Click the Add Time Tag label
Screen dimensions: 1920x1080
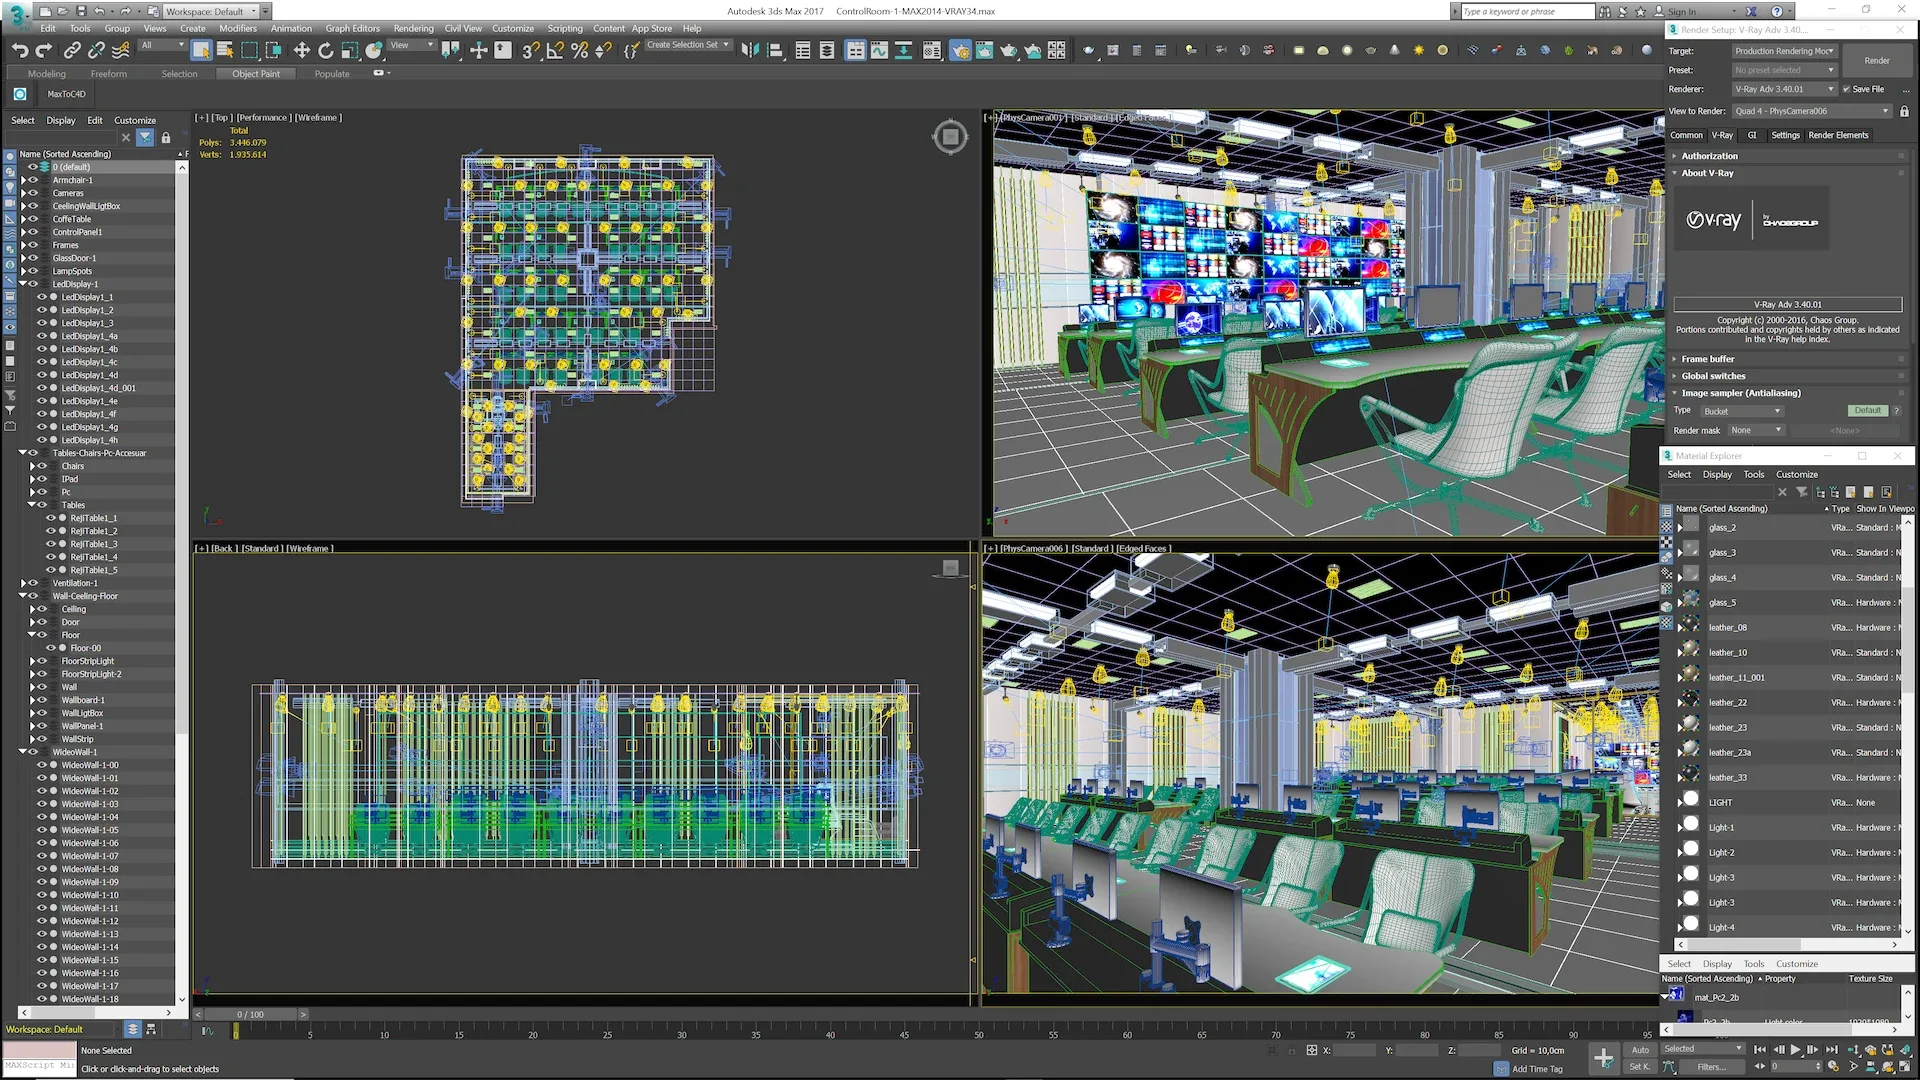click(x=1537, y=1069)
